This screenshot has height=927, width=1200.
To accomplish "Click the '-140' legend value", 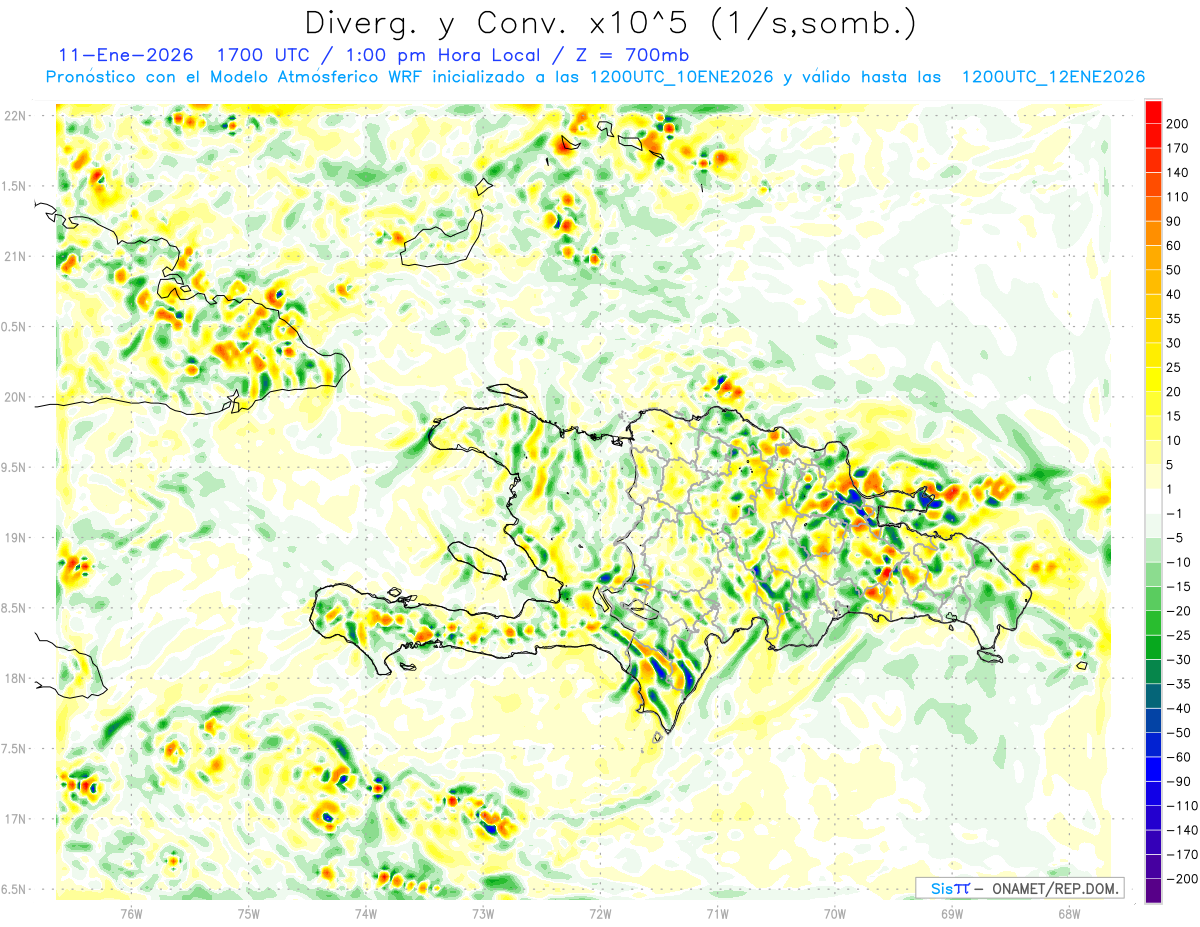I will point(1183,830).
